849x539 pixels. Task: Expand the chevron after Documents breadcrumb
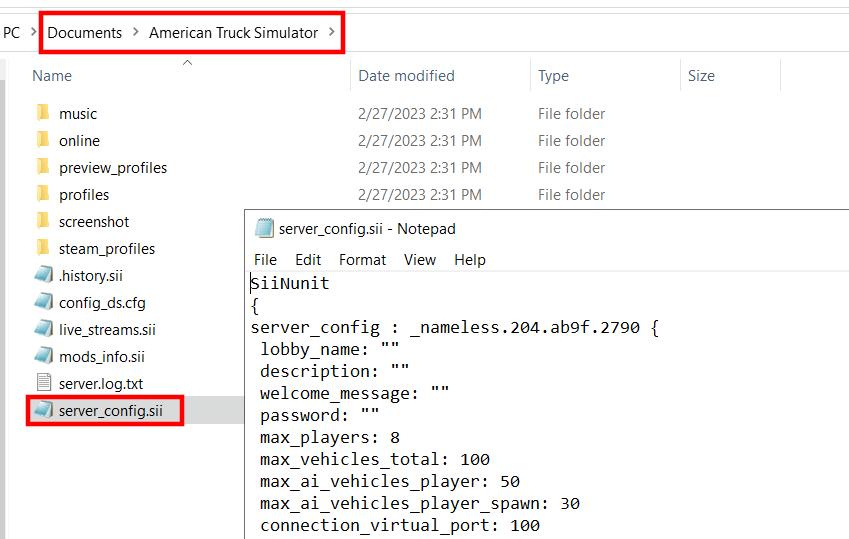pyautogui.click(x=136, y=32)
